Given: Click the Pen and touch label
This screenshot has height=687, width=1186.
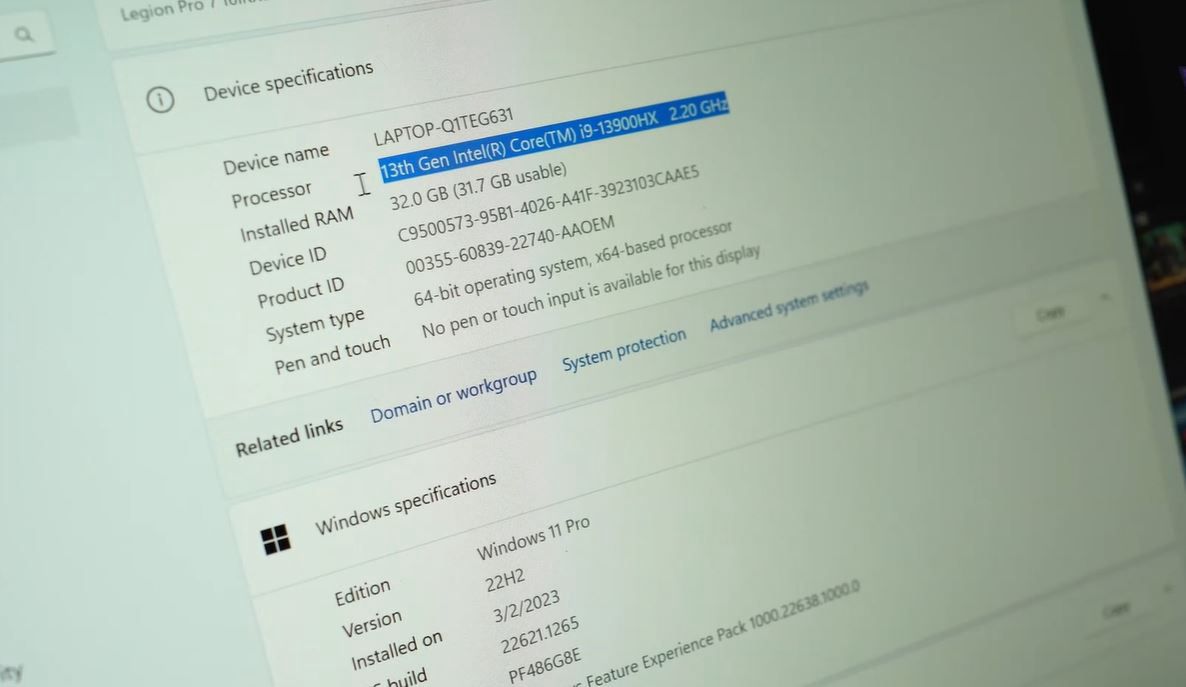Looking at the screenshot, I should tap(332, 355).
